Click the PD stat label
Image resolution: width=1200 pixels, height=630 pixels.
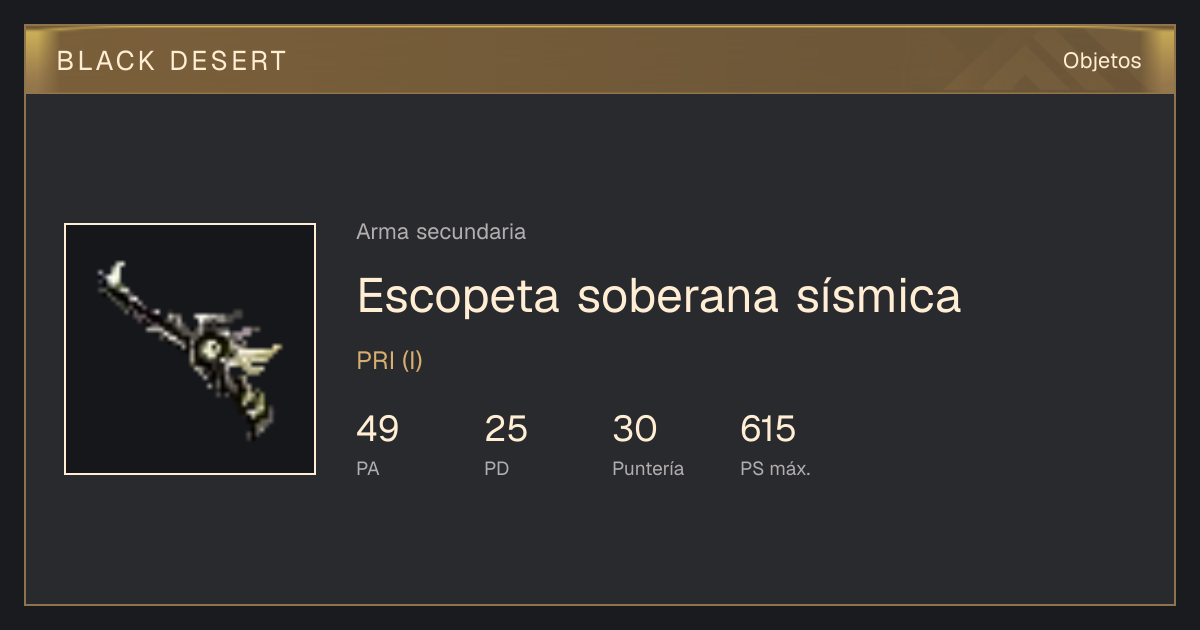[497, 469]
